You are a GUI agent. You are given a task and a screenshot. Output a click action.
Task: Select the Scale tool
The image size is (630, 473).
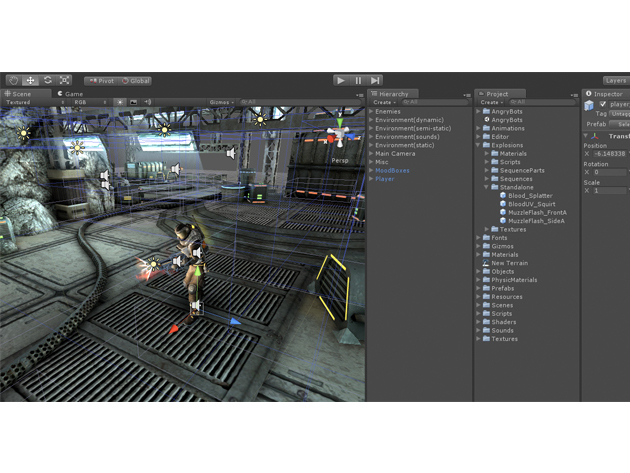click(x=64, y=80)
